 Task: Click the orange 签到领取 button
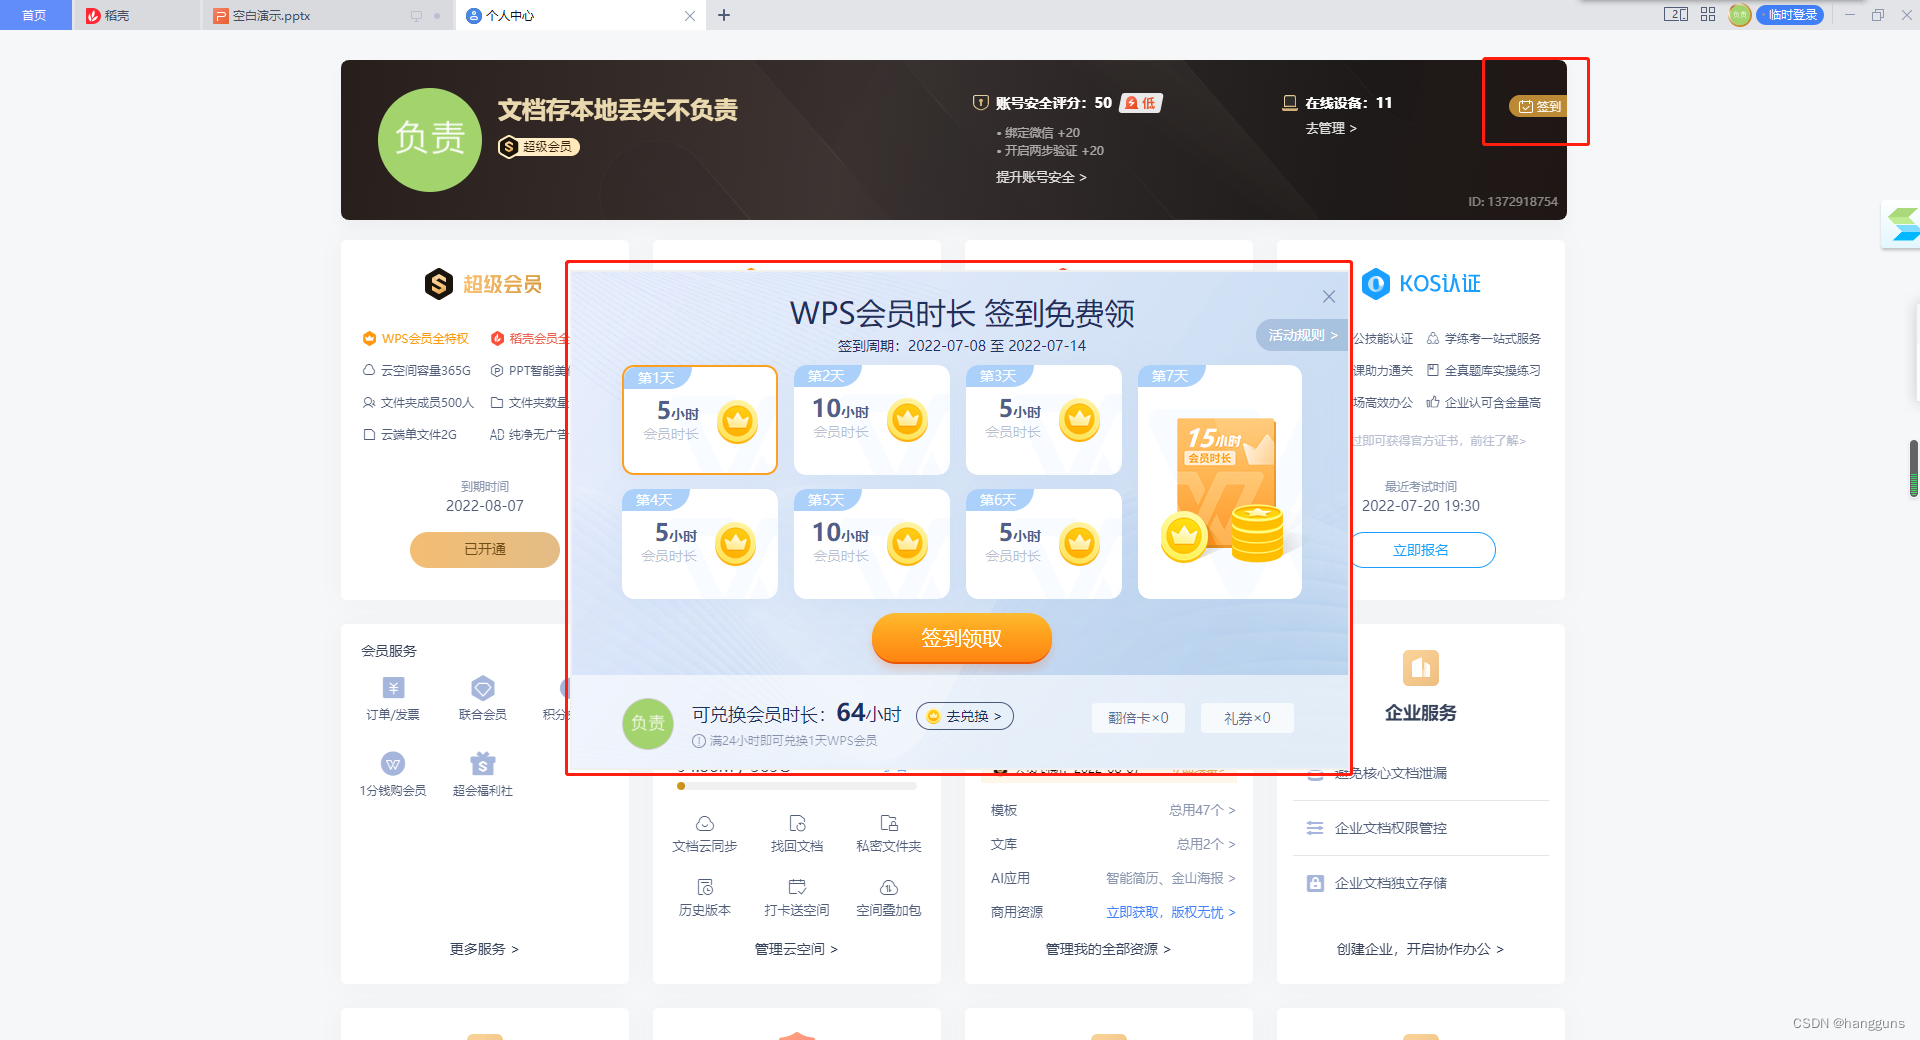click(961, 638)
